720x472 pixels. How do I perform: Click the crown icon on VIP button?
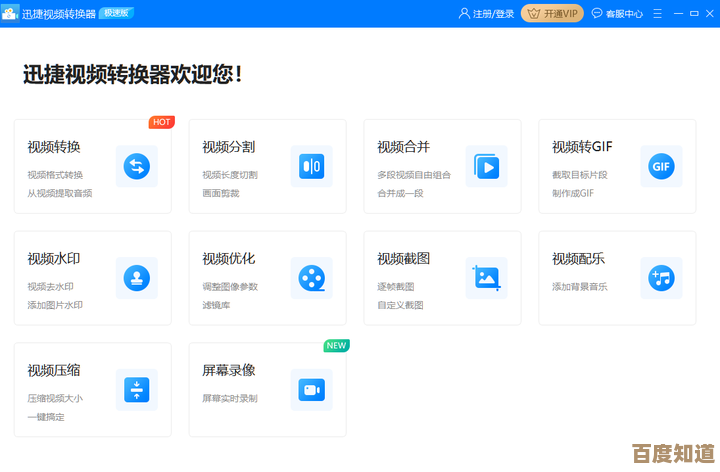tap(534, 13)
